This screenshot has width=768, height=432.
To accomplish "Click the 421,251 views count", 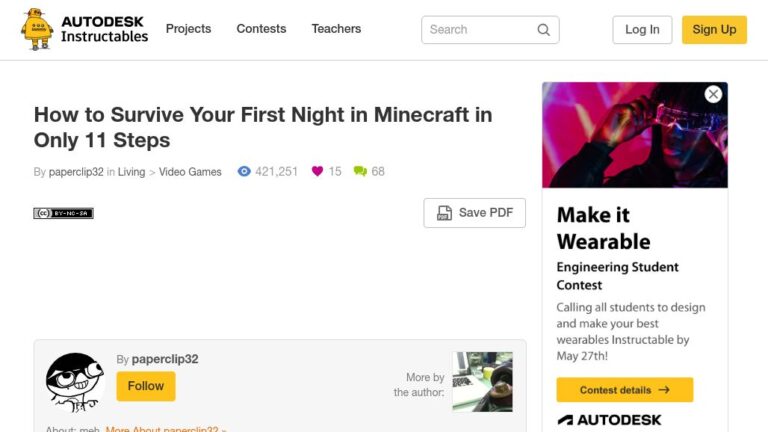I will pos(276,171).
